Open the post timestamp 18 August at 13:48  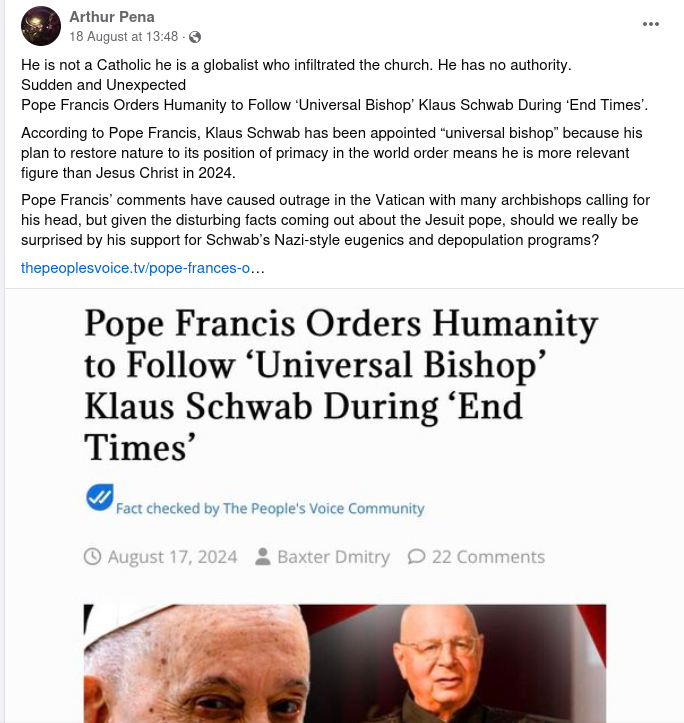click(124, 36)
